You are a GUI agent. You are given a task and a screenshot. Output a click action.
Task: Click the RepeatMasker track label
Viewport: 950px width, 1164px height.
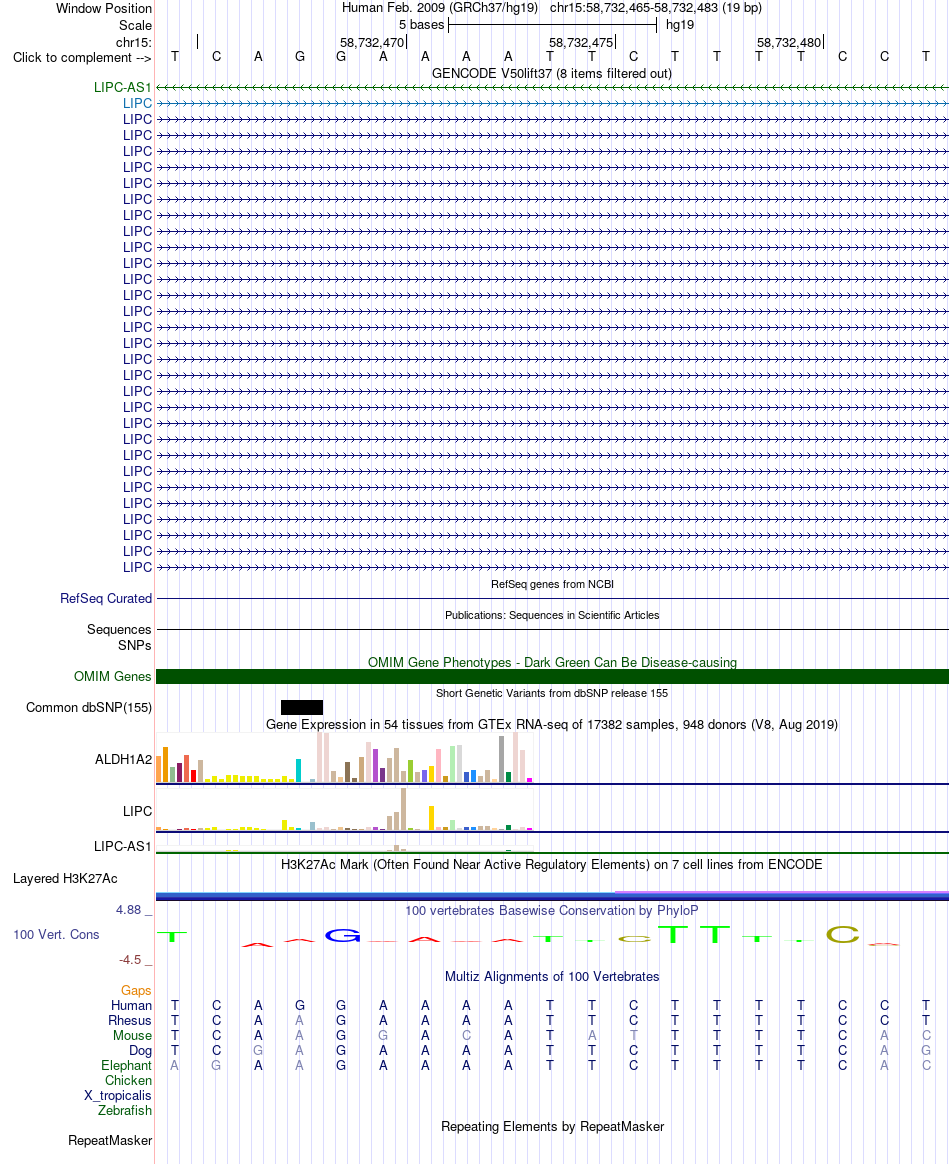pyautogui.click(x=110, y=1141)
